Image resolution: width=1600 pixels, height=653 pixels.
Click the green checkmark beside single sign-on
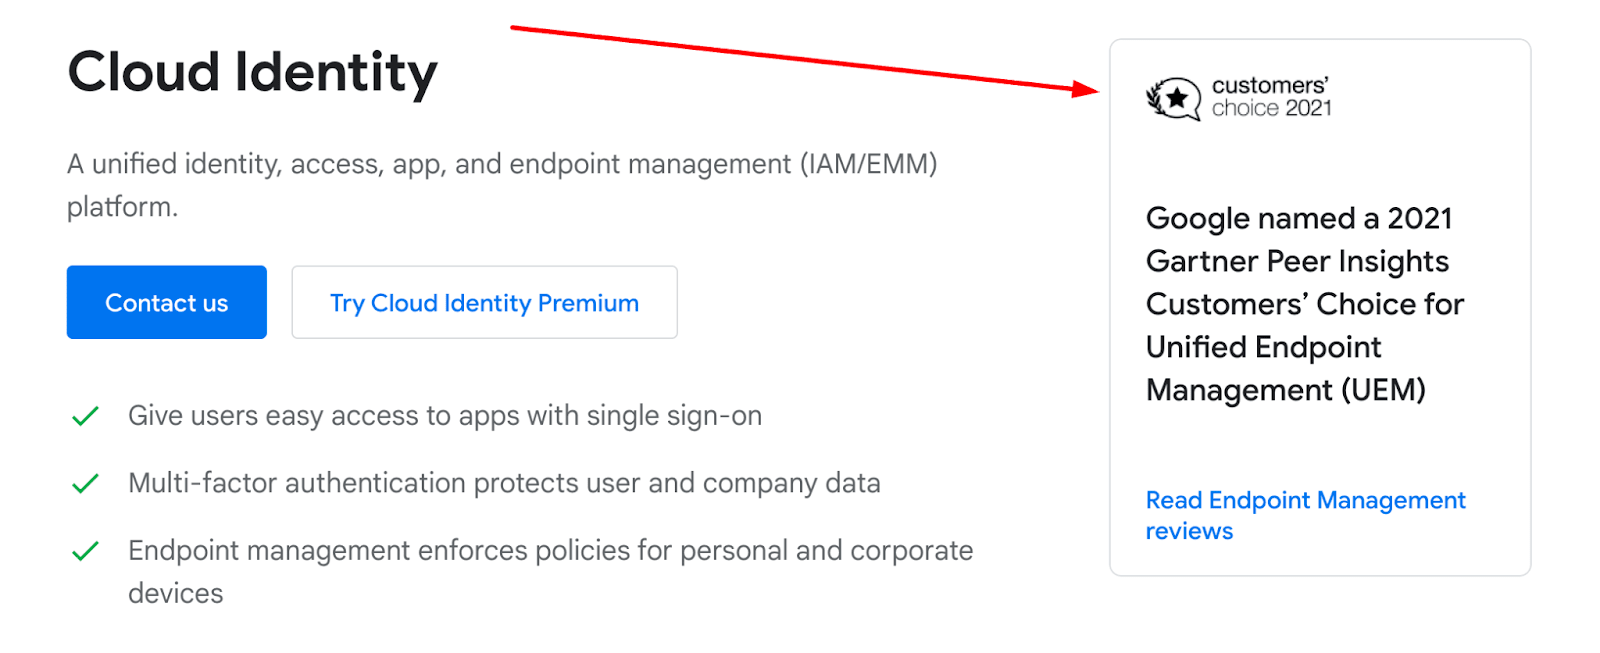coord(85,415)
